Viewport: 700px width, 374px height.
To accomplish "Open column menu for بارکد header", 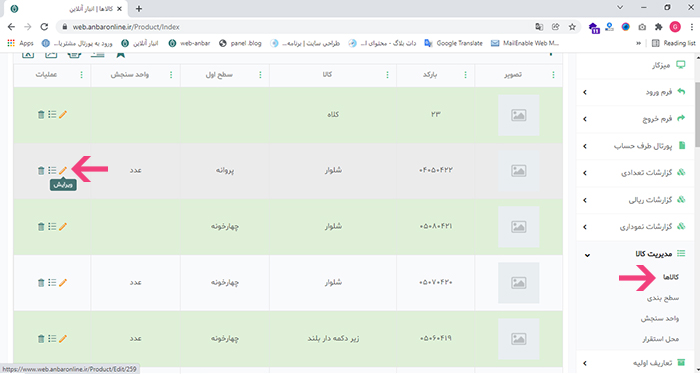I will 466,75.
